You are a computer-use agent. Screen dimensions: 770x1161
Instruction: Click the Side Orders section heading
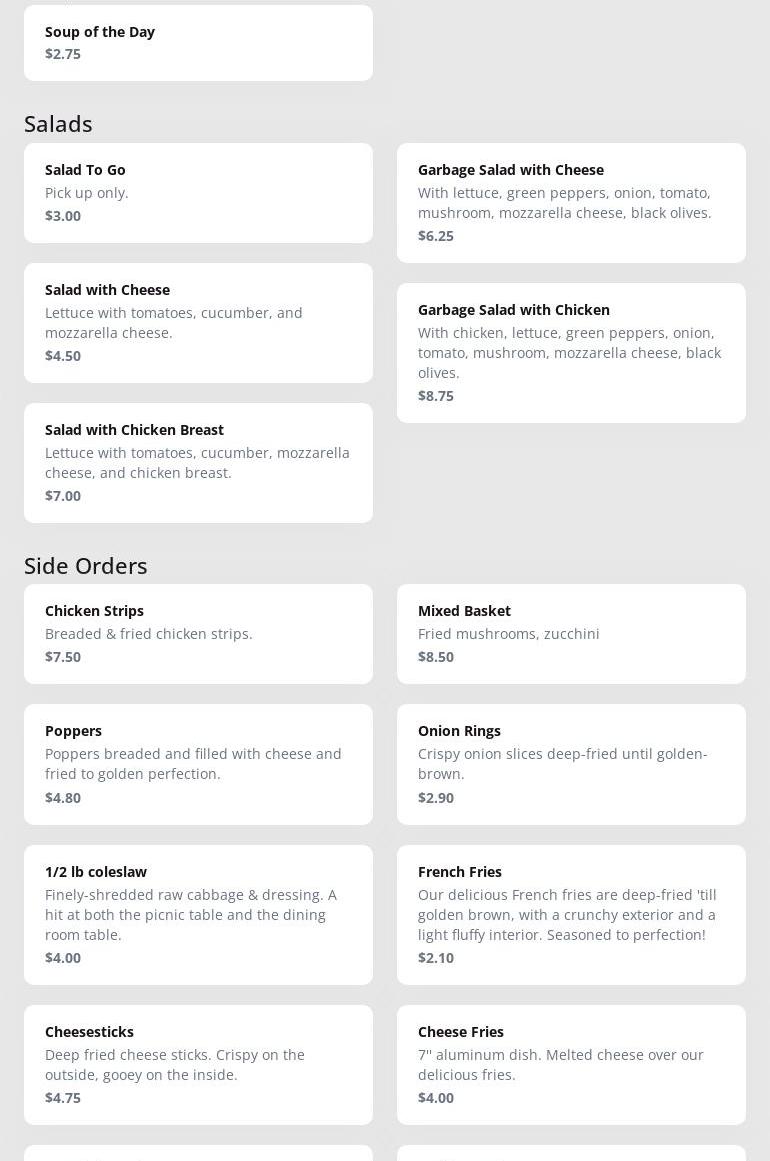86,566
